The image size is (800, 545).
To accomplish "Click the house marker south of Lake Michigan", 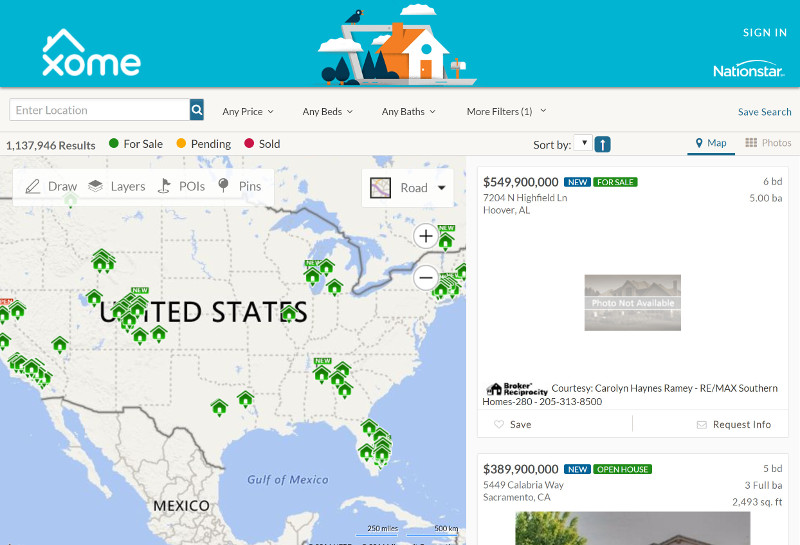I will pyautogui.click(x=335, y=287).
